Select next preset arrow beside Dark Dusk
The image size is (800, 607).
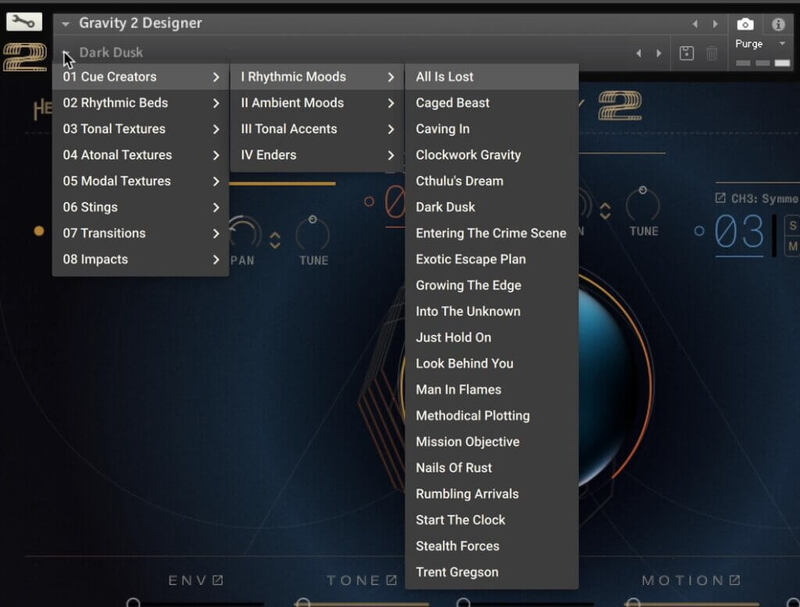[x=659, y=53]
